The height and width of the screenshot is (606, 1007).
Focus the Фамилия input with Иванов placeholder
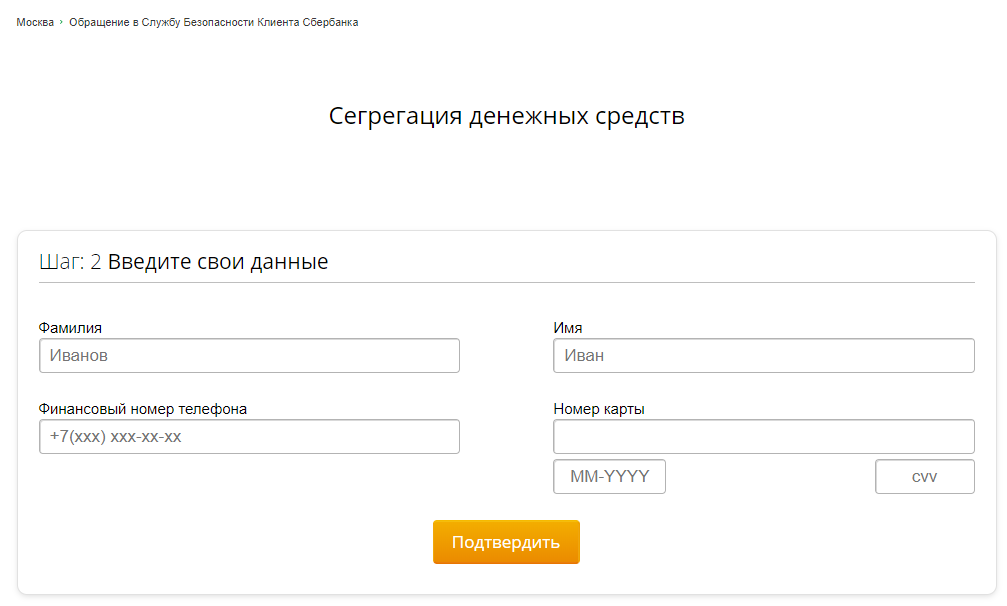tap(249, 356)
